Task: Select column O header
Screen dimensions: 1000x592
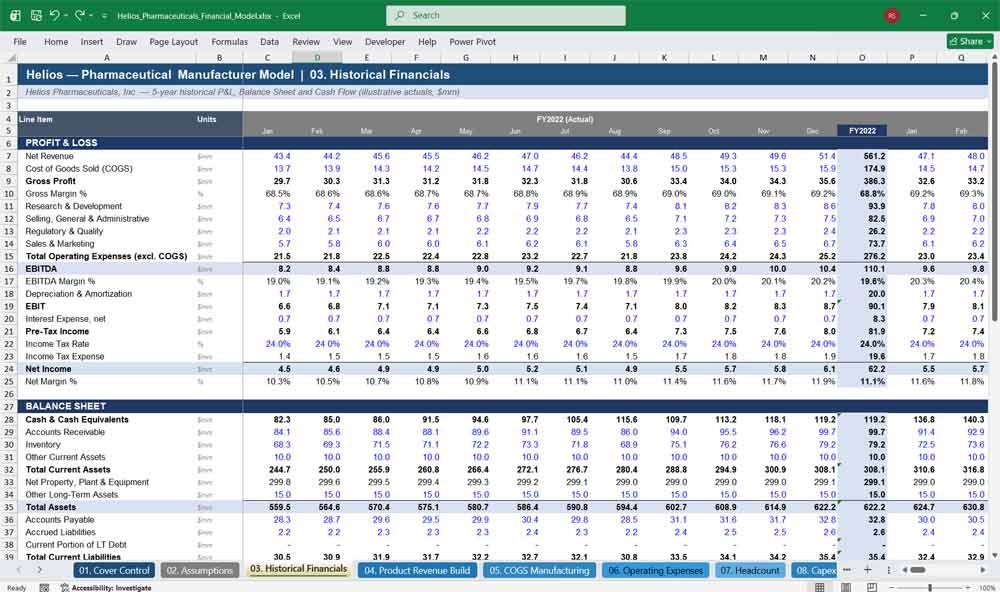Action: [862, 57]
